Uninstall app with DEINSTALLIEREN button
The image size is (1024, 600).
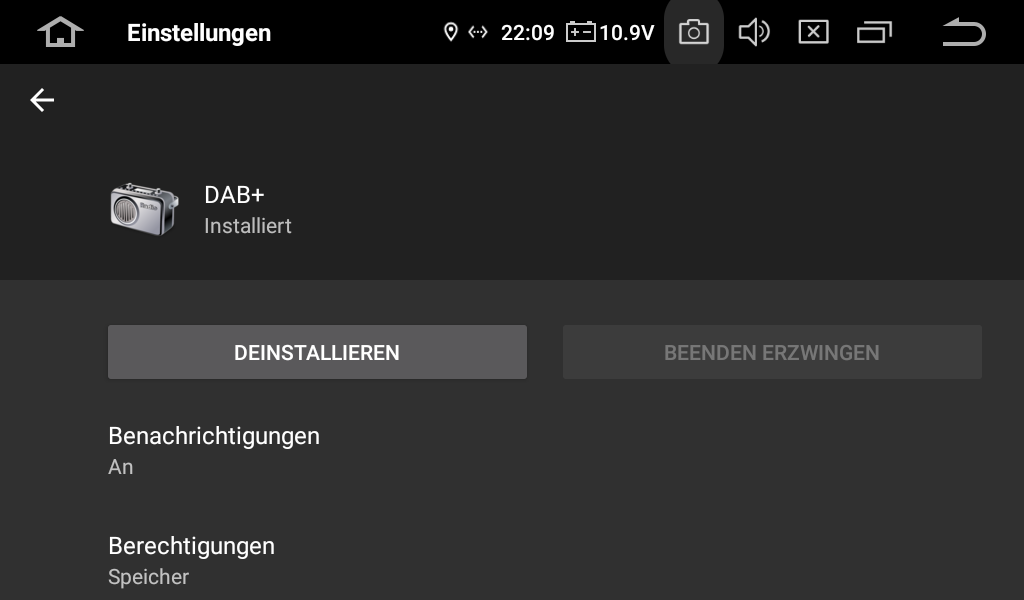tap(317, 352)
